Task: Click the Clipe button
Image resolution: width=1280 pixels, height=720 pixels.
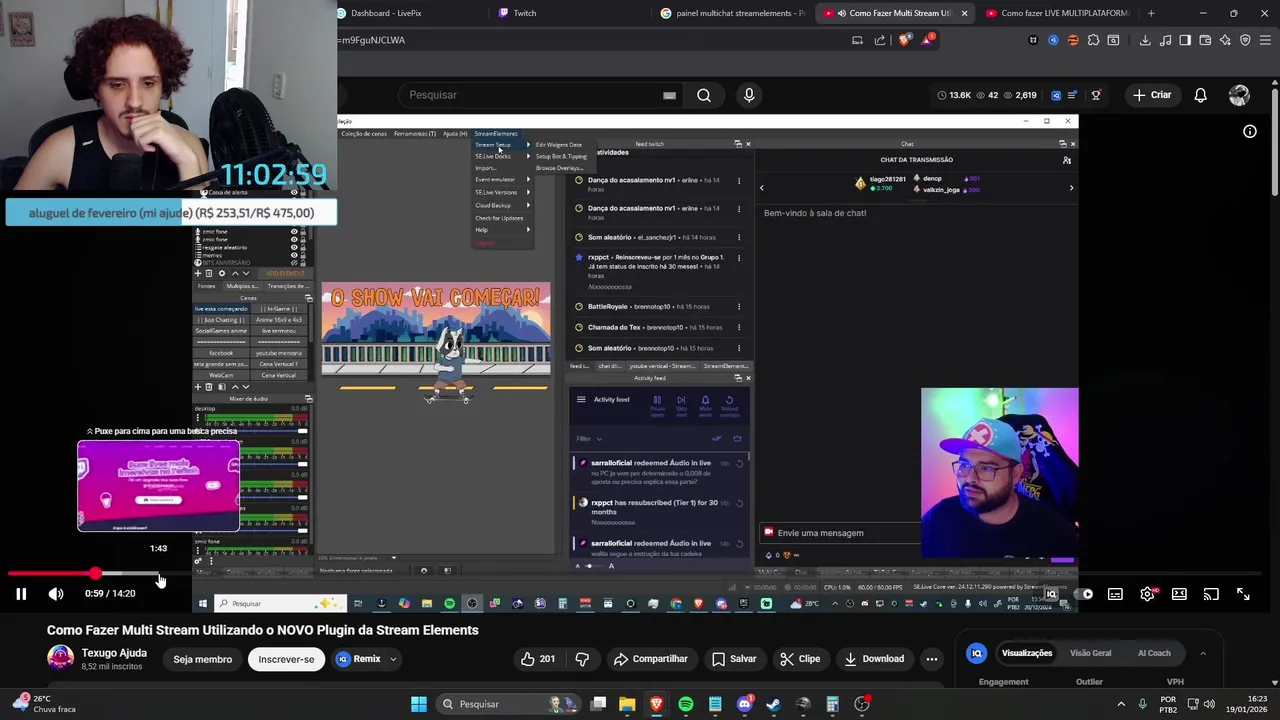Action: click(800, 659)
